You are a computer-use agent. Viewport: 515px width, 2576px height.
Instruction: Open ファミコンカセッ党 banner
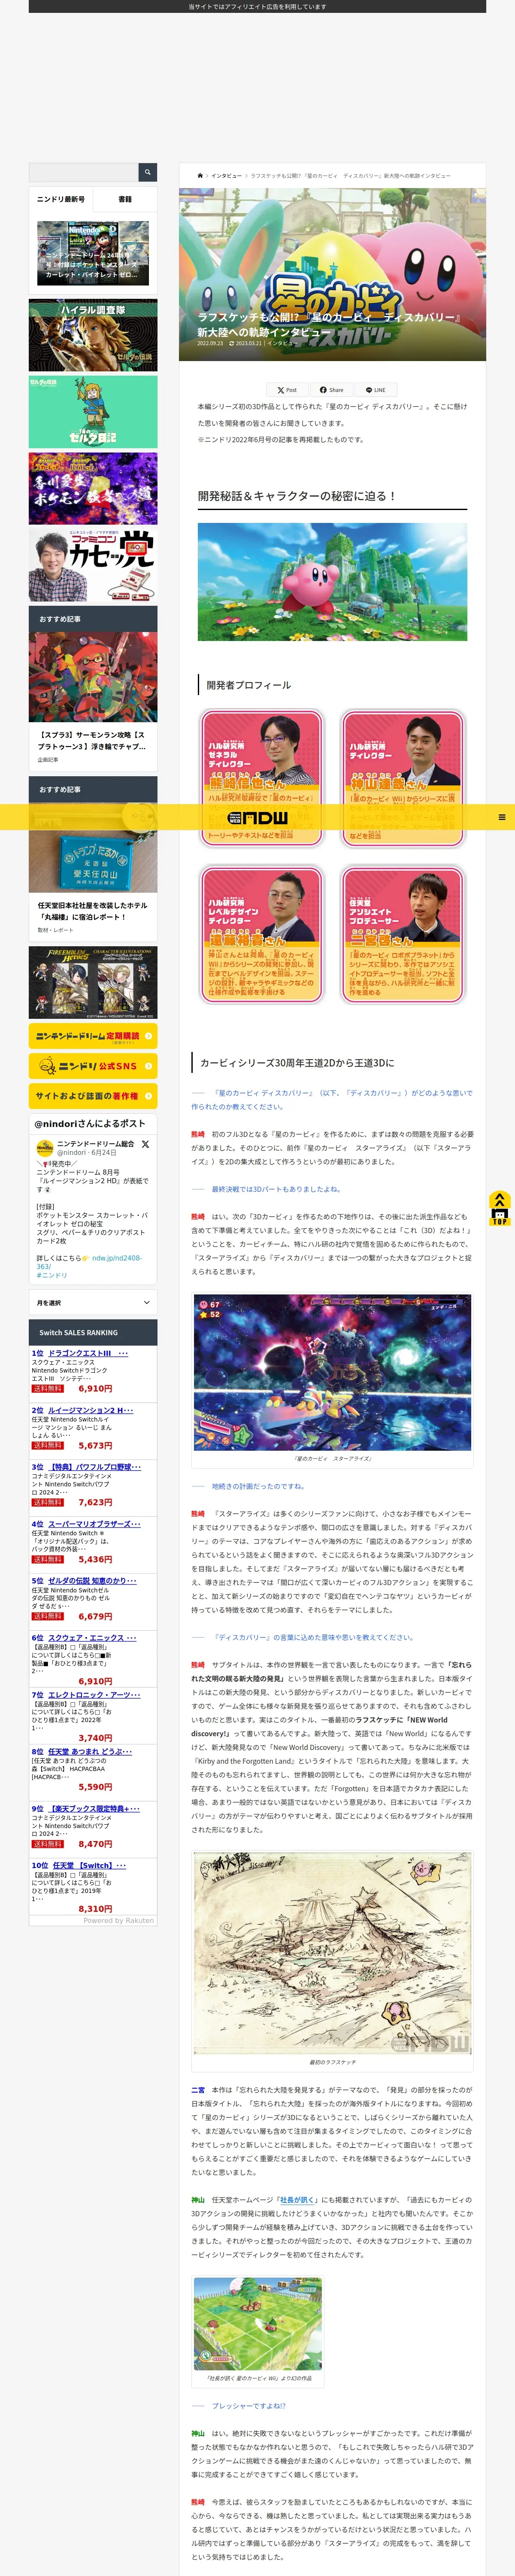tap(93, 566)
